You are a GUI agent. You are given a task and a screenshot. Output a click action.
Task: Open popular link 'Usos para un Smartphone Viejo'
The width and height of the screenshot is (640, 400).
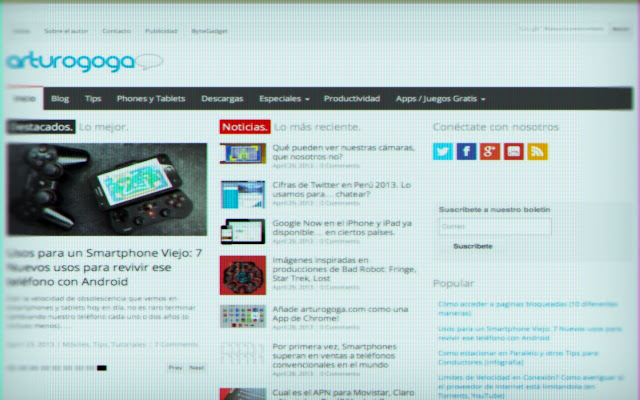(x=530, y=333)
